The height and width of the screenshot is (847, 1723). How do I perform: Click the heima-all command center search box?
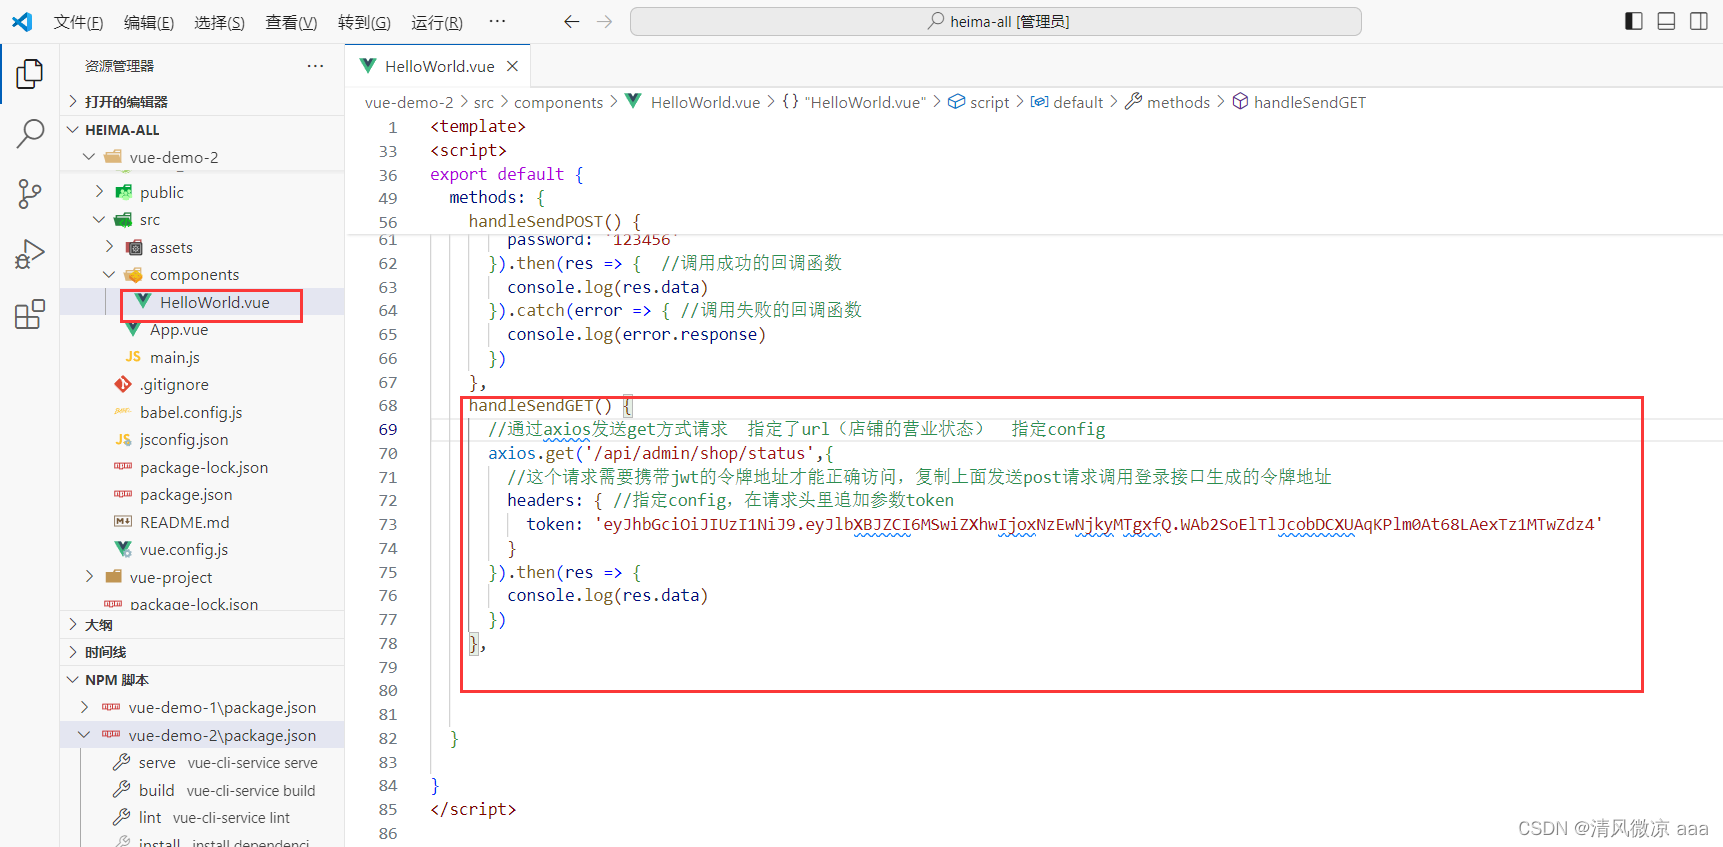click(995, 21)
